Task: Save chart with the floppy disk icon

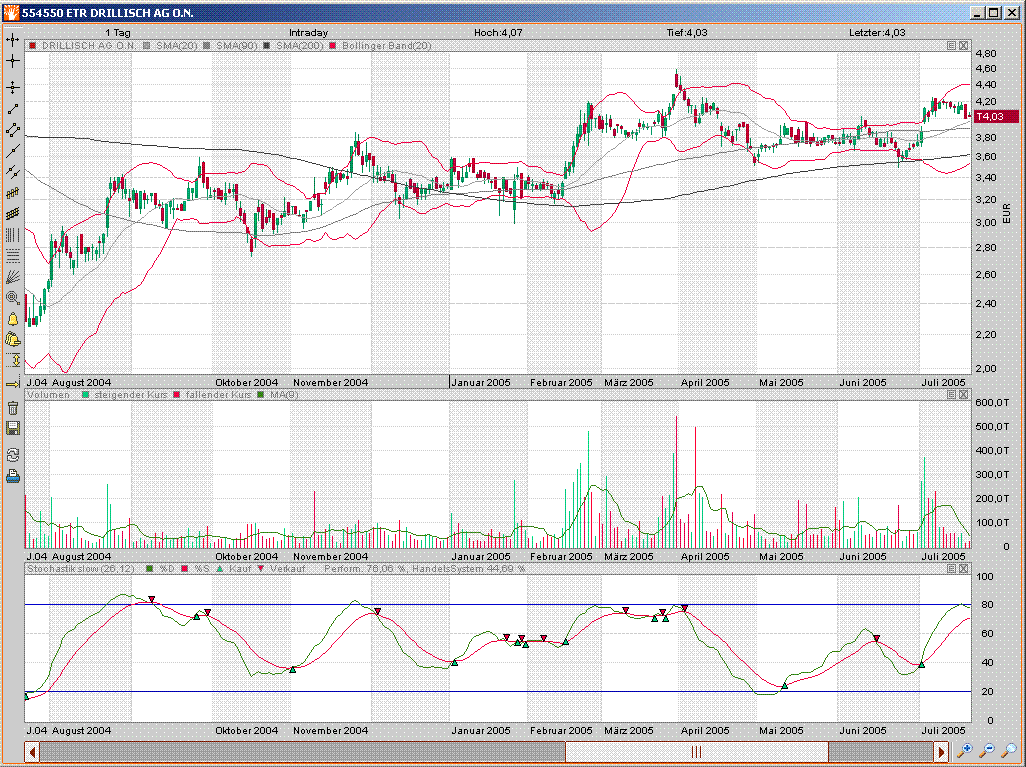Action: 13,428
